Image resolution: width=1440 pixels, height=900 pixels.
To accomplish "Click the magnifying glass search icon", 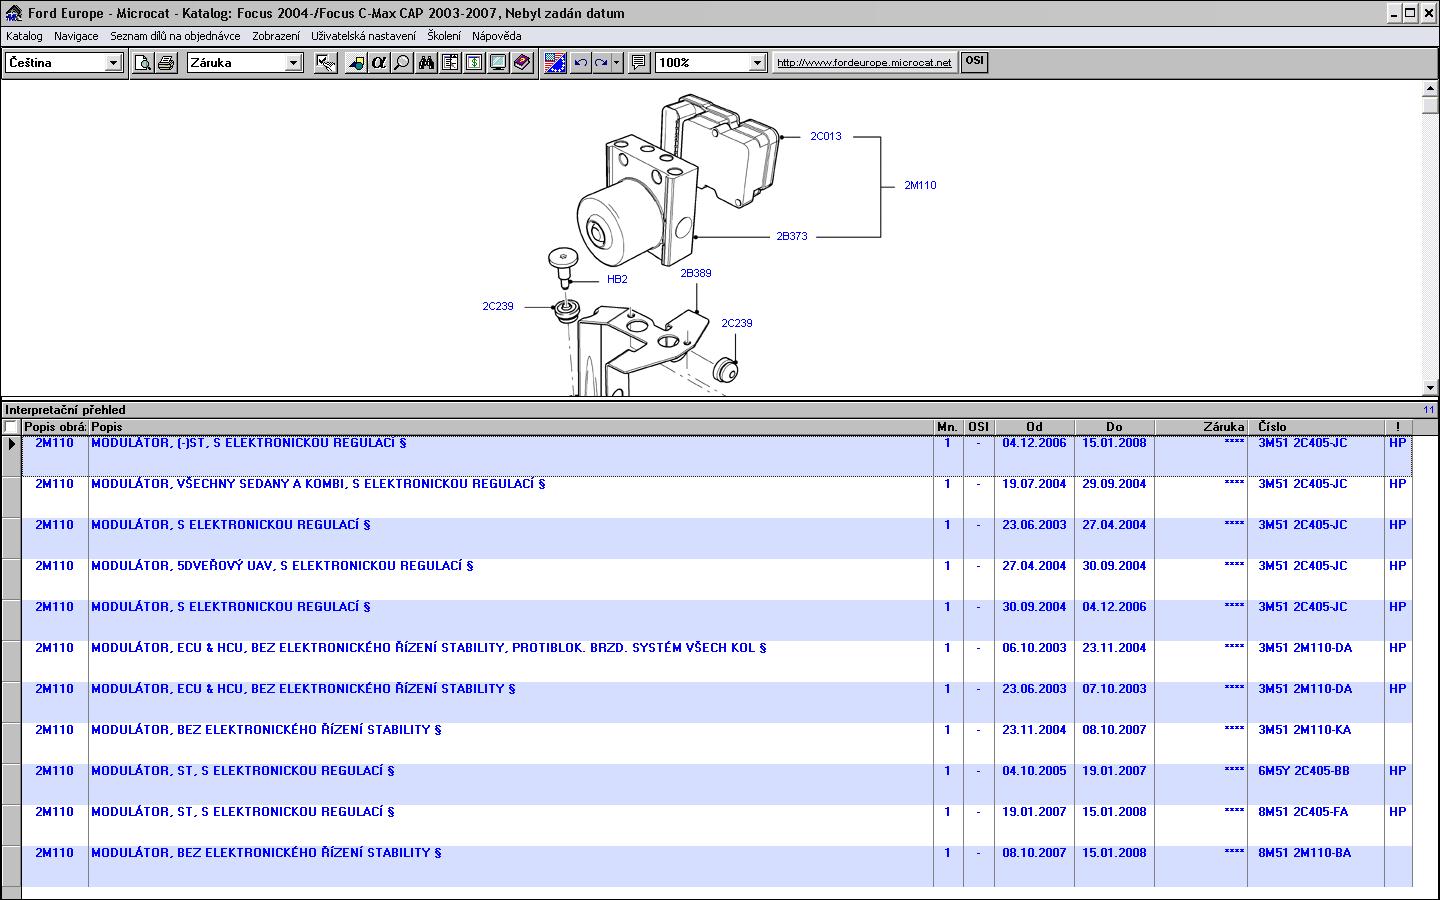I will tap(401, 63).
